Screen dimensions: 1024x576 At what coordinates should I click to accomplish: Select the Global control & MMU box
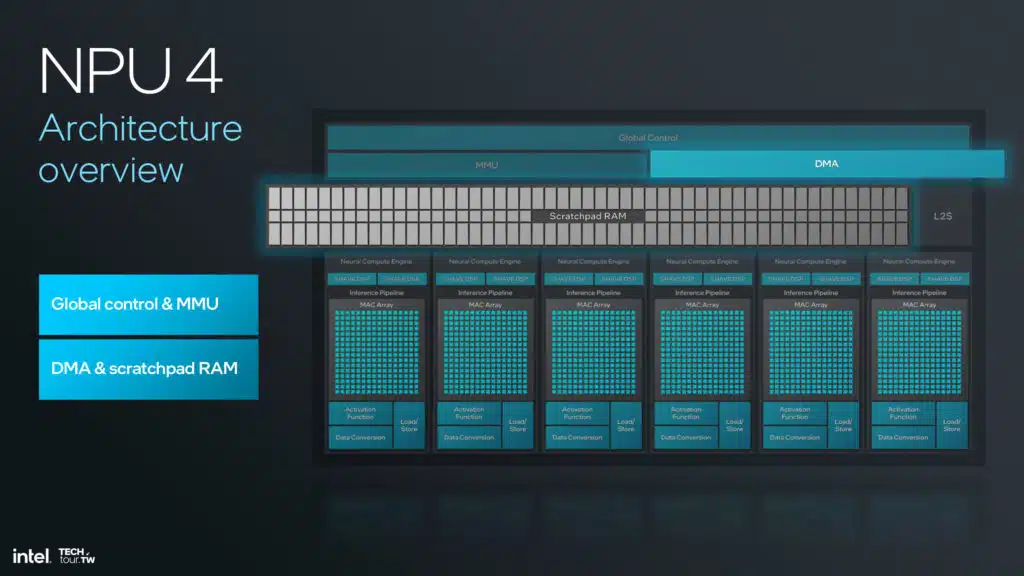[148, 304]
